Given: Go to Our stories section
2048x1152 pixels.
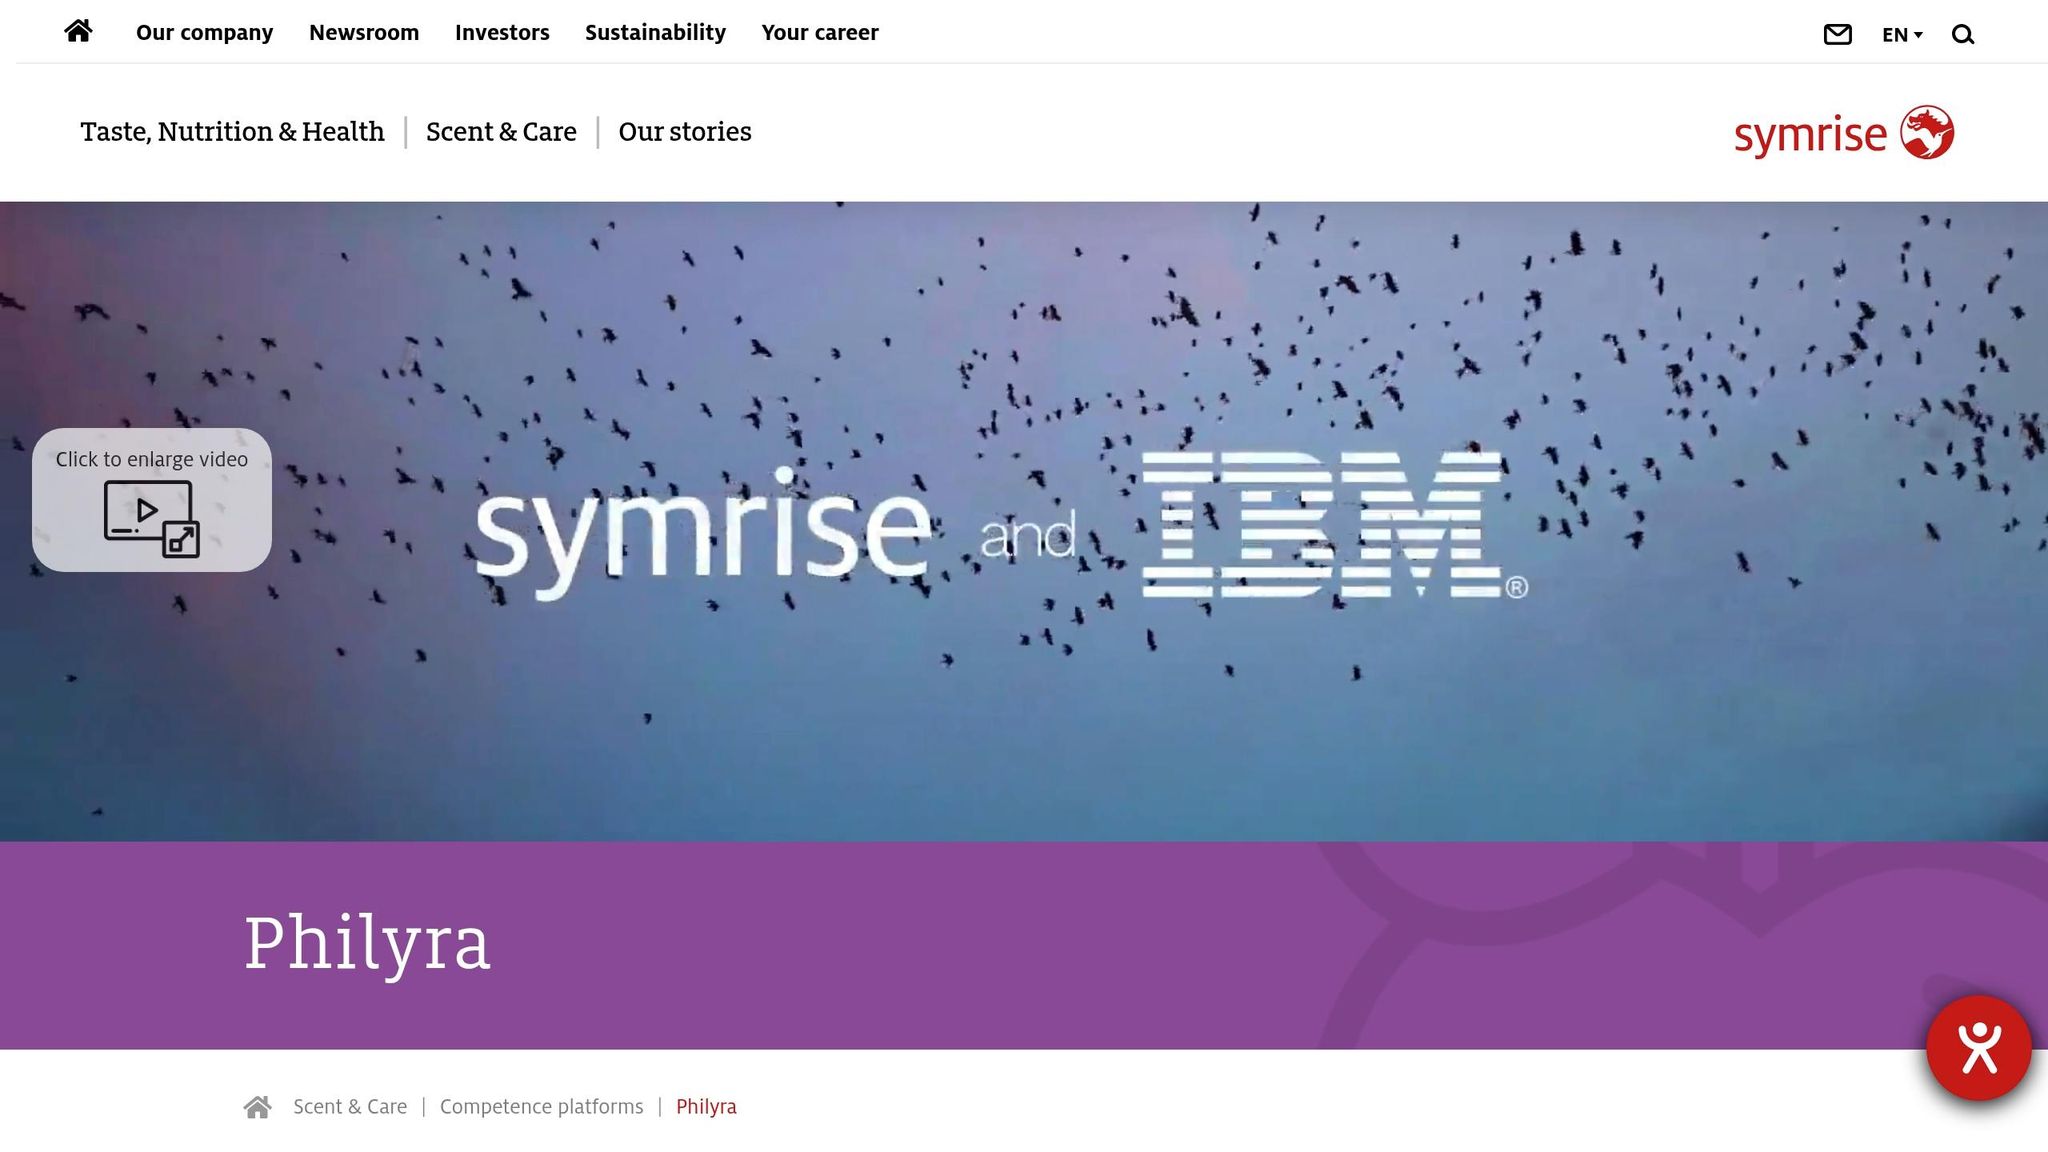Looking at the screenshot, I should [684, 132].
